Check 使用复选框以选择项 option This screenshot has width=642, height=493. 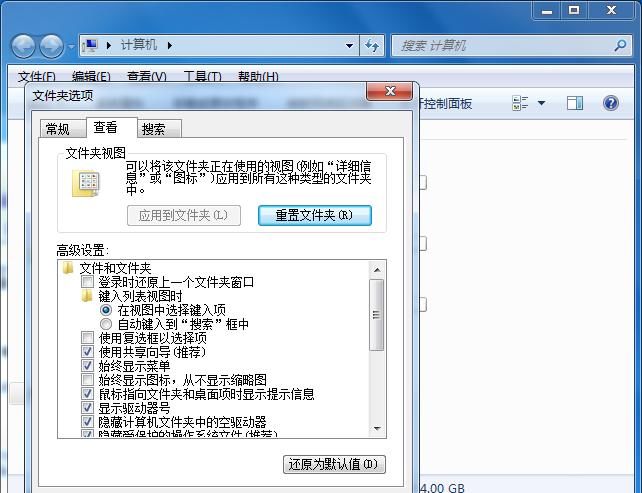click(89, 339)
